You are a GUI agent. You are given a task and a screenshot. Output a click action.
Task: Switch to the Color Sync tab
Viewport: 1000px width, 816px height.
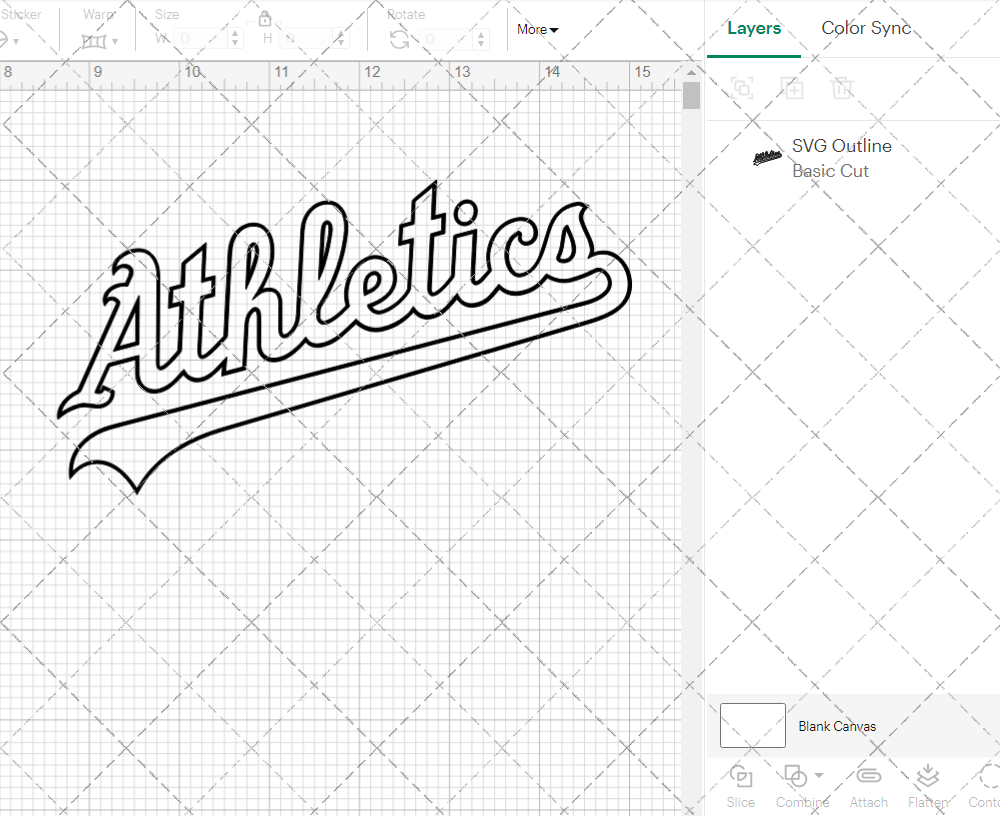pos(866,28)
